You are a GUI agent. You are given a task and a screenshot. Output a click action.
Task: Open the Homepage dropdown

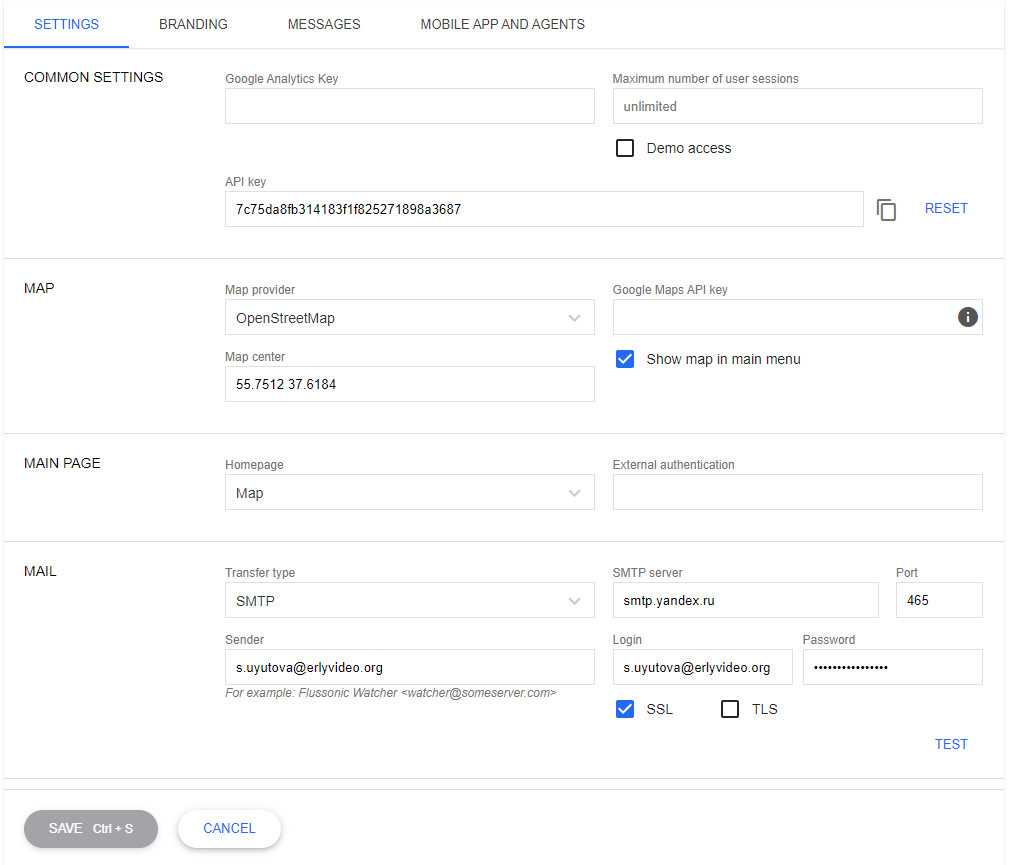pos(575,492)
